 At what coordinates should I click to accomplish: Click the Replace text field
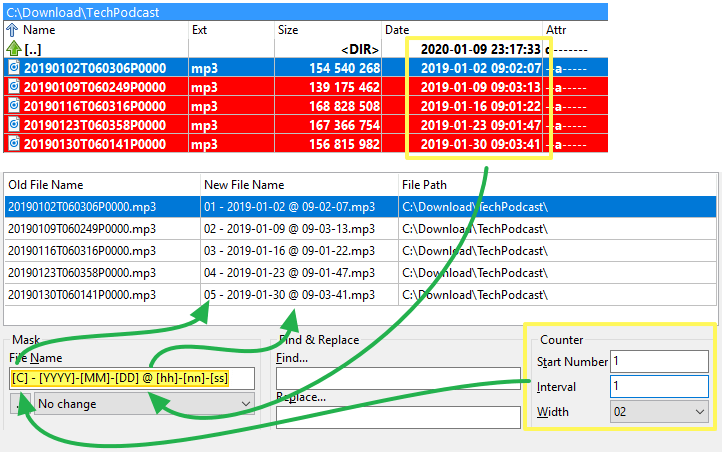pyautogui.click(x=398, y=416)
